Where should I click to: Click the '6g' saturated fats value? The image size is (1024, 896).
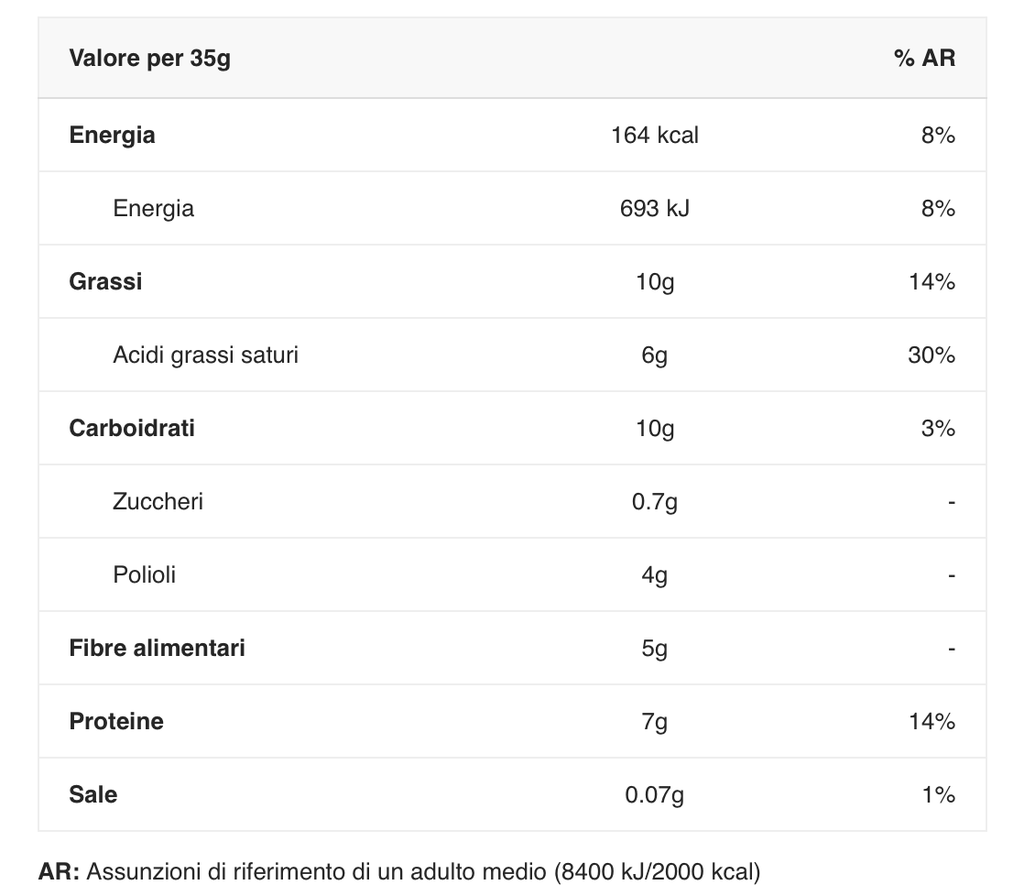click(x=655, y=355)
